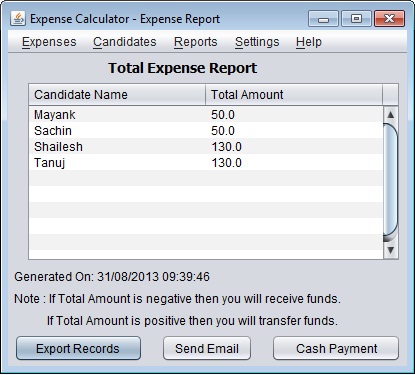The image size is (415, 375).
Task: Maximize the Expense Calculator window
Action: pyautogui.click(x=356, y=19)
